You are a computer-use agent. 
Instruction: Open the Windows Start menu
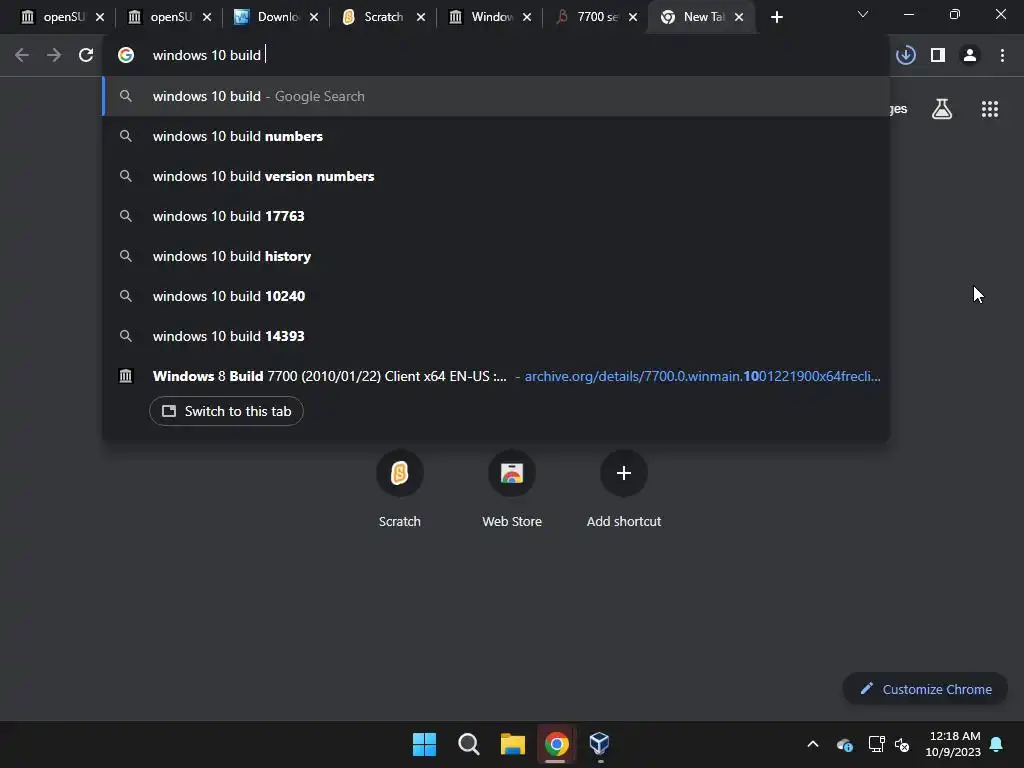click(424, 744)
